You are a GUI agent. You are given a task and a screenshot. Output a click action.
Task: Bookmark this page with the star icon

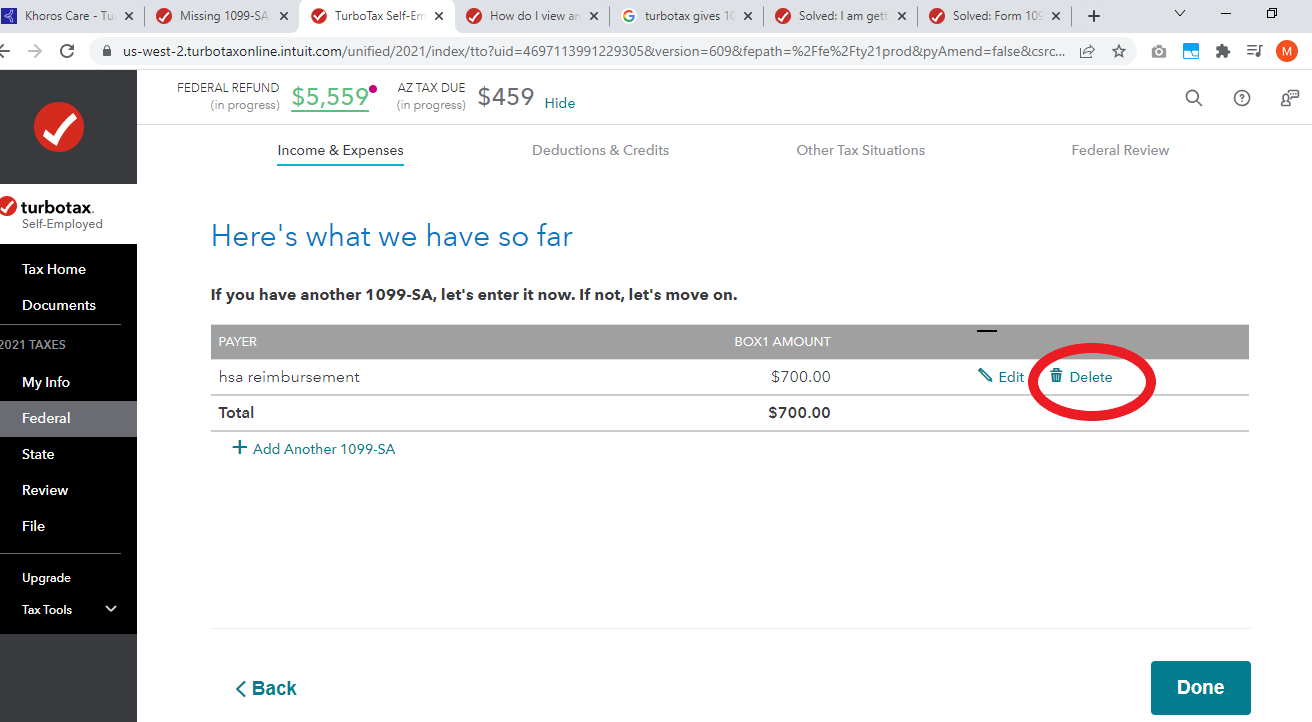click(1119, 51)
